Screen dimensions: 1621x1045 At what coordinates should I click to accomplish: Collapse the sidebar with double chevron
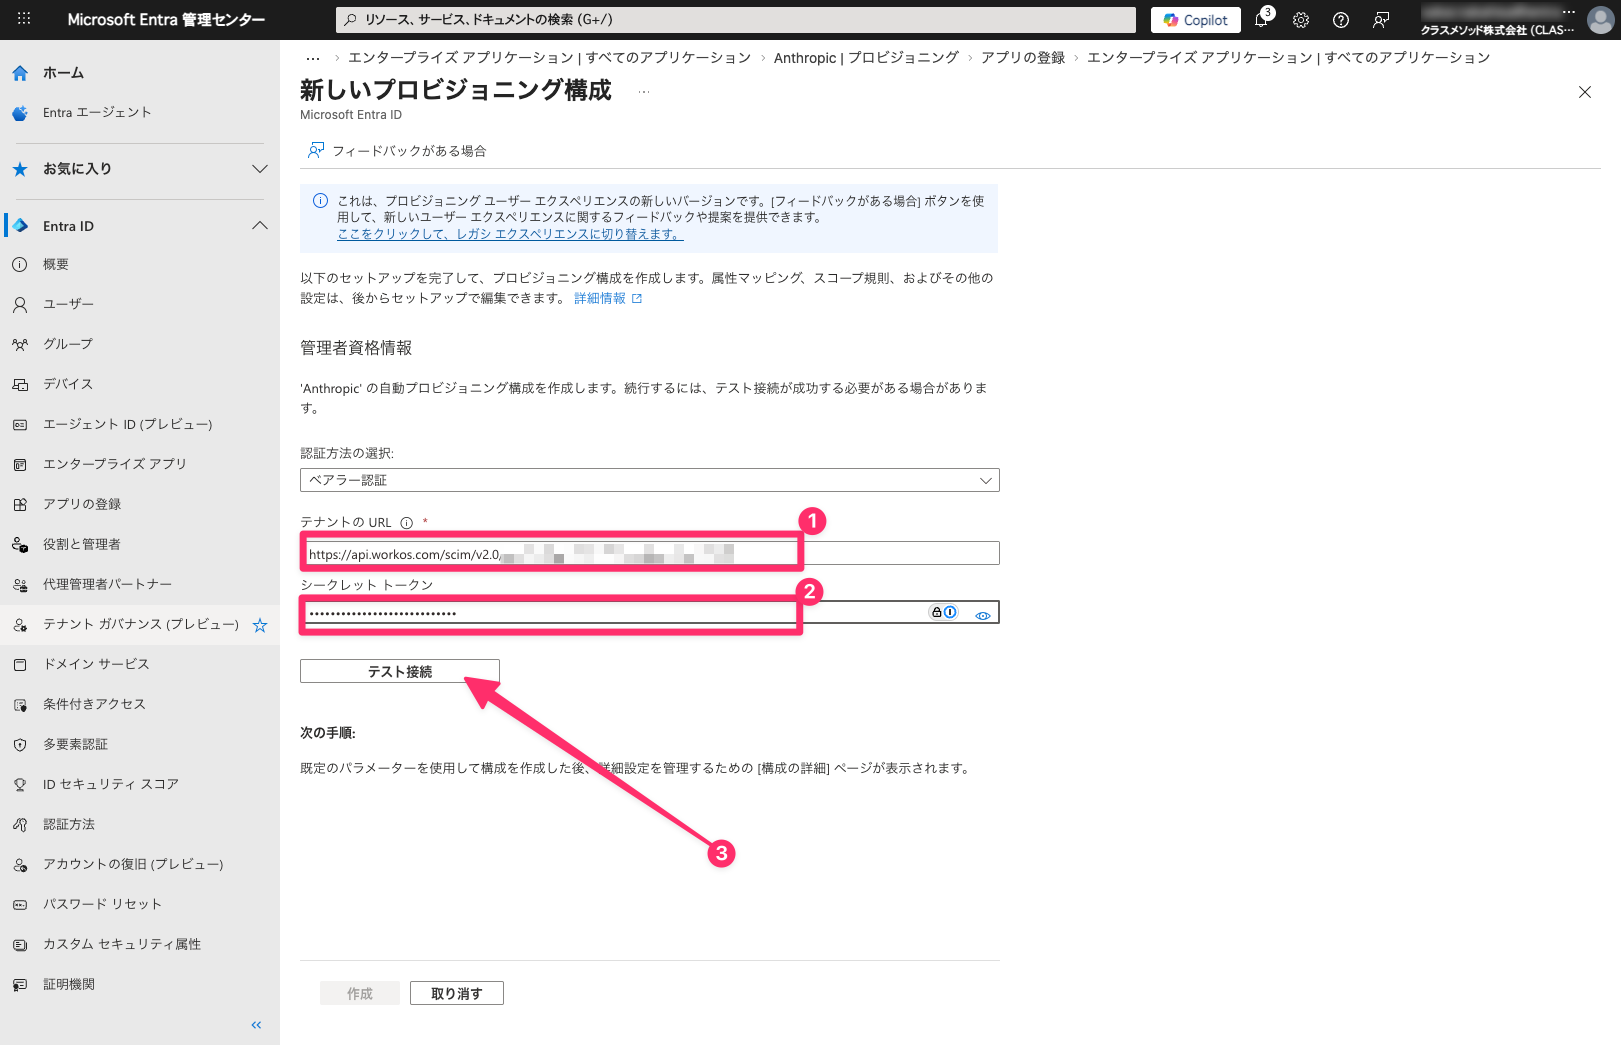pos(256,1025)
